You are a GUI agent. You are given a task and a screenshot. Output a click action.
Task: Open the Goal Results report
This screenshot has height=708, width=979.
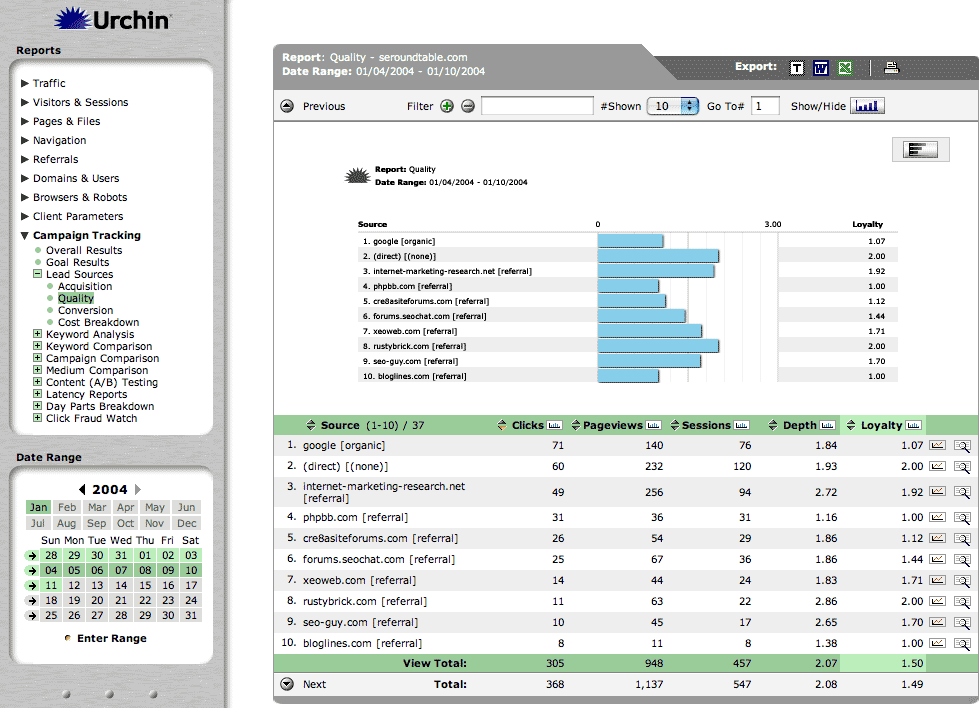point(77,262)
